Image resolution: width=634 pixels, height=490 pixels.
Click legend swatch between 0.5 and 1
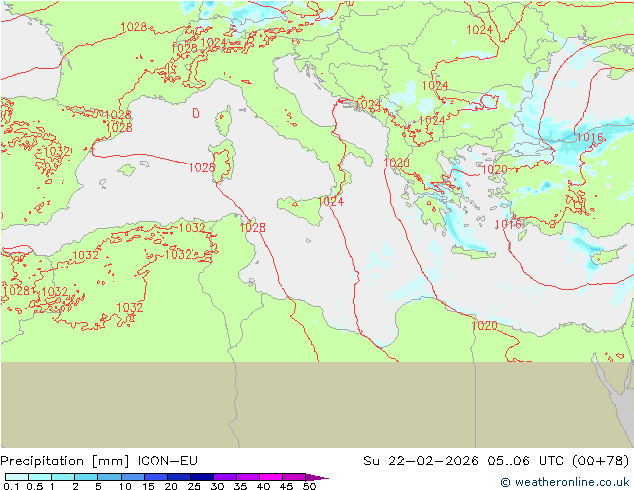pos(40,477)
